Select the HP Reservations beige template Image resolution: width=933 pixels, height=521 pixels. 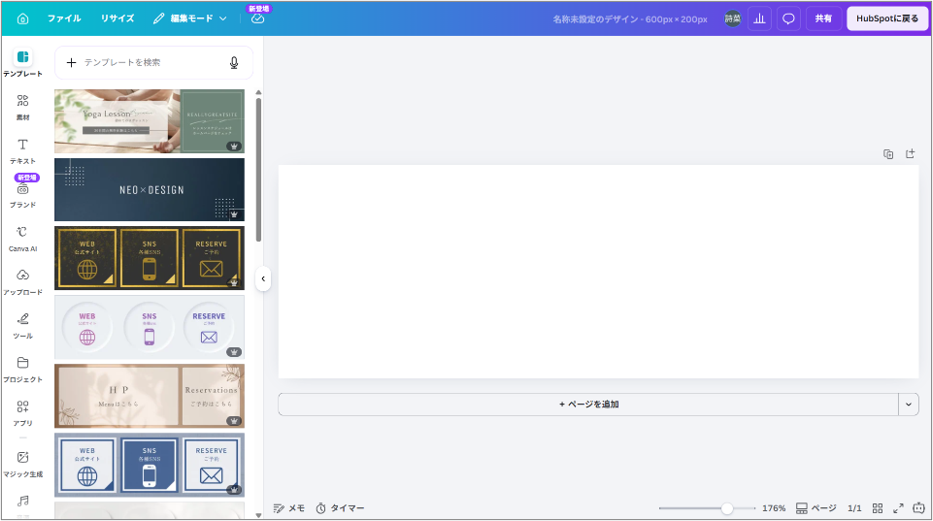149,396
